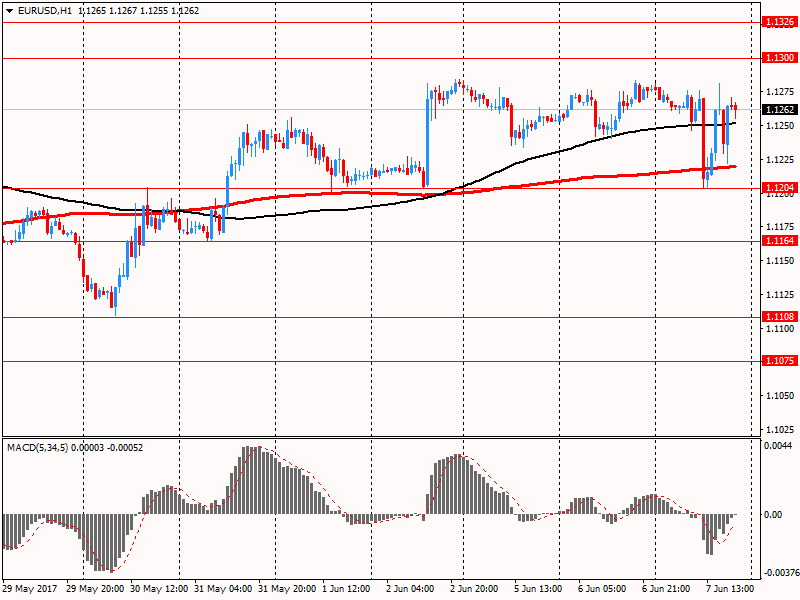Click the EURUSD,H1 chart title text

(45, 10)
